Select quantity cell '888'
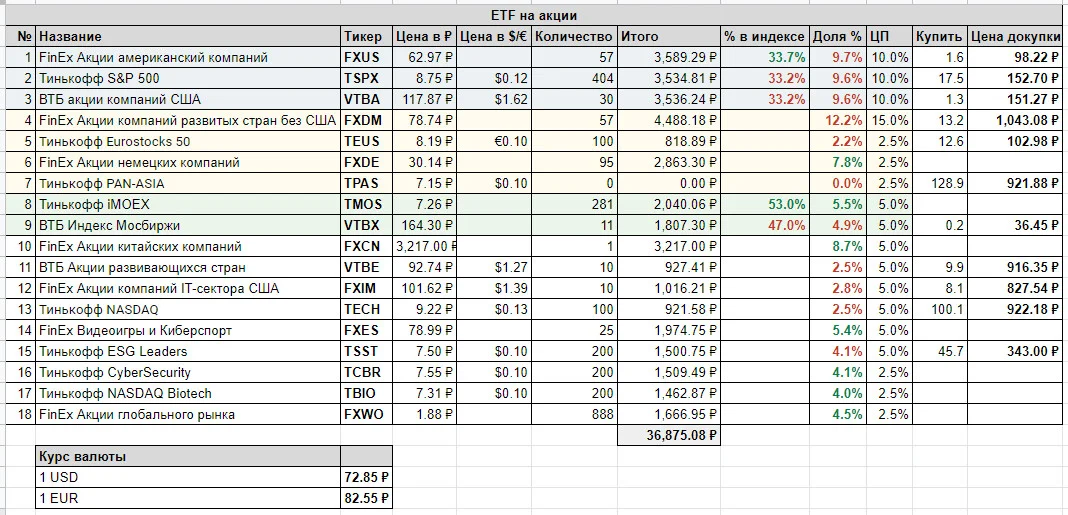Viewport: 1068px width, 515px height. [574, 414]
